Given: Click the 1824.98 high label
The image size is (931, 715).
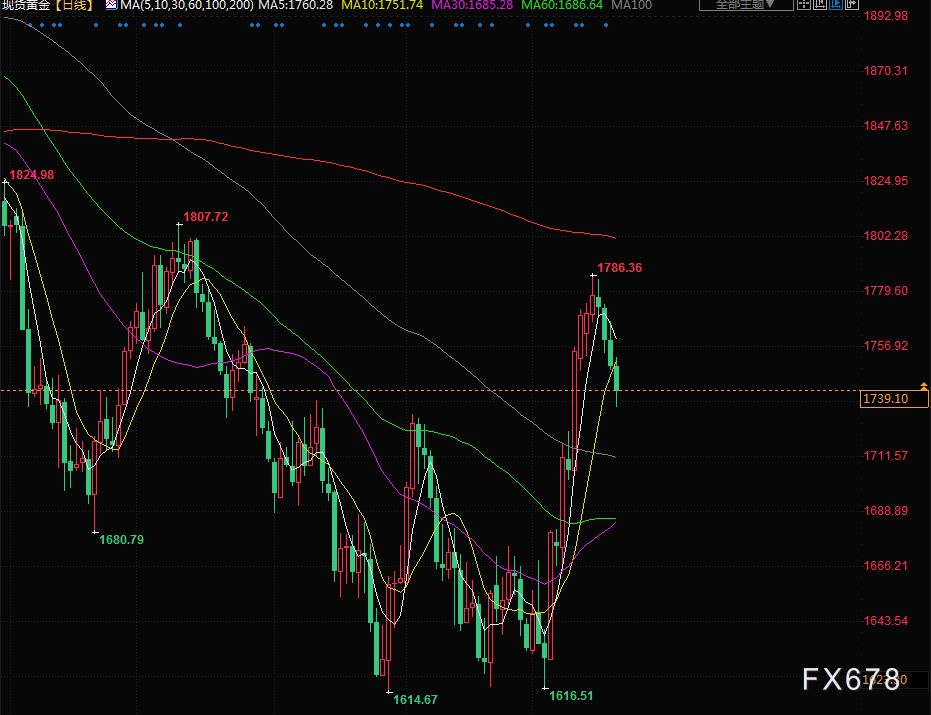Looking at the screenshot, I should pos(31,175).
